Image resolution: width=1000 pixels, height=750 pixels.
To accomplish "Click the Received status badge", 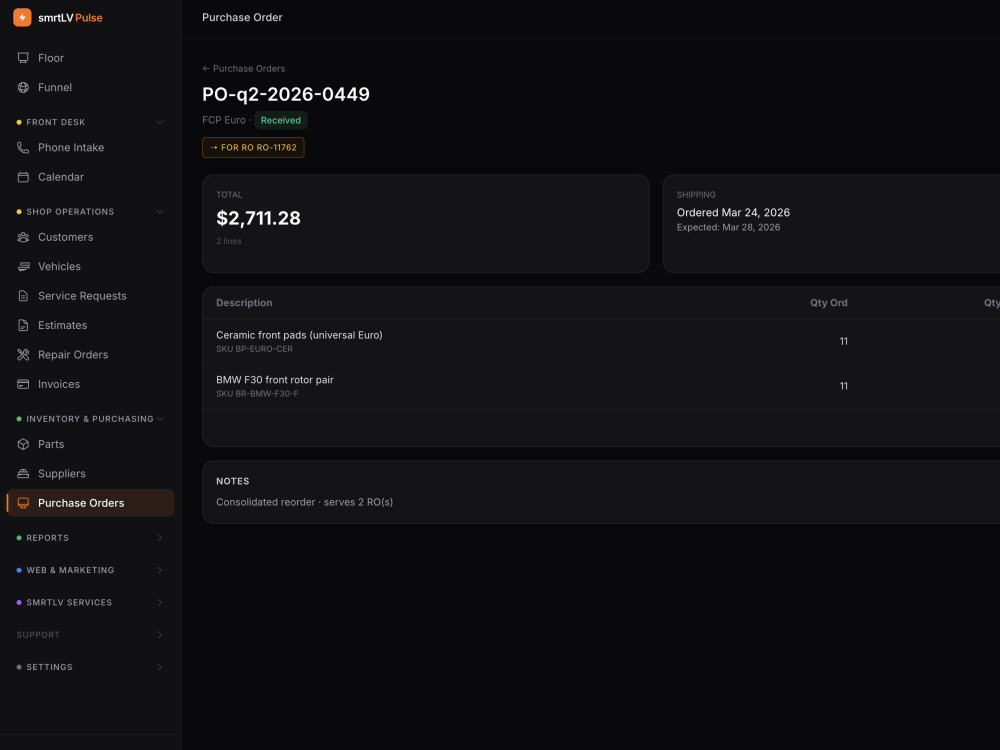I will 281,120.
